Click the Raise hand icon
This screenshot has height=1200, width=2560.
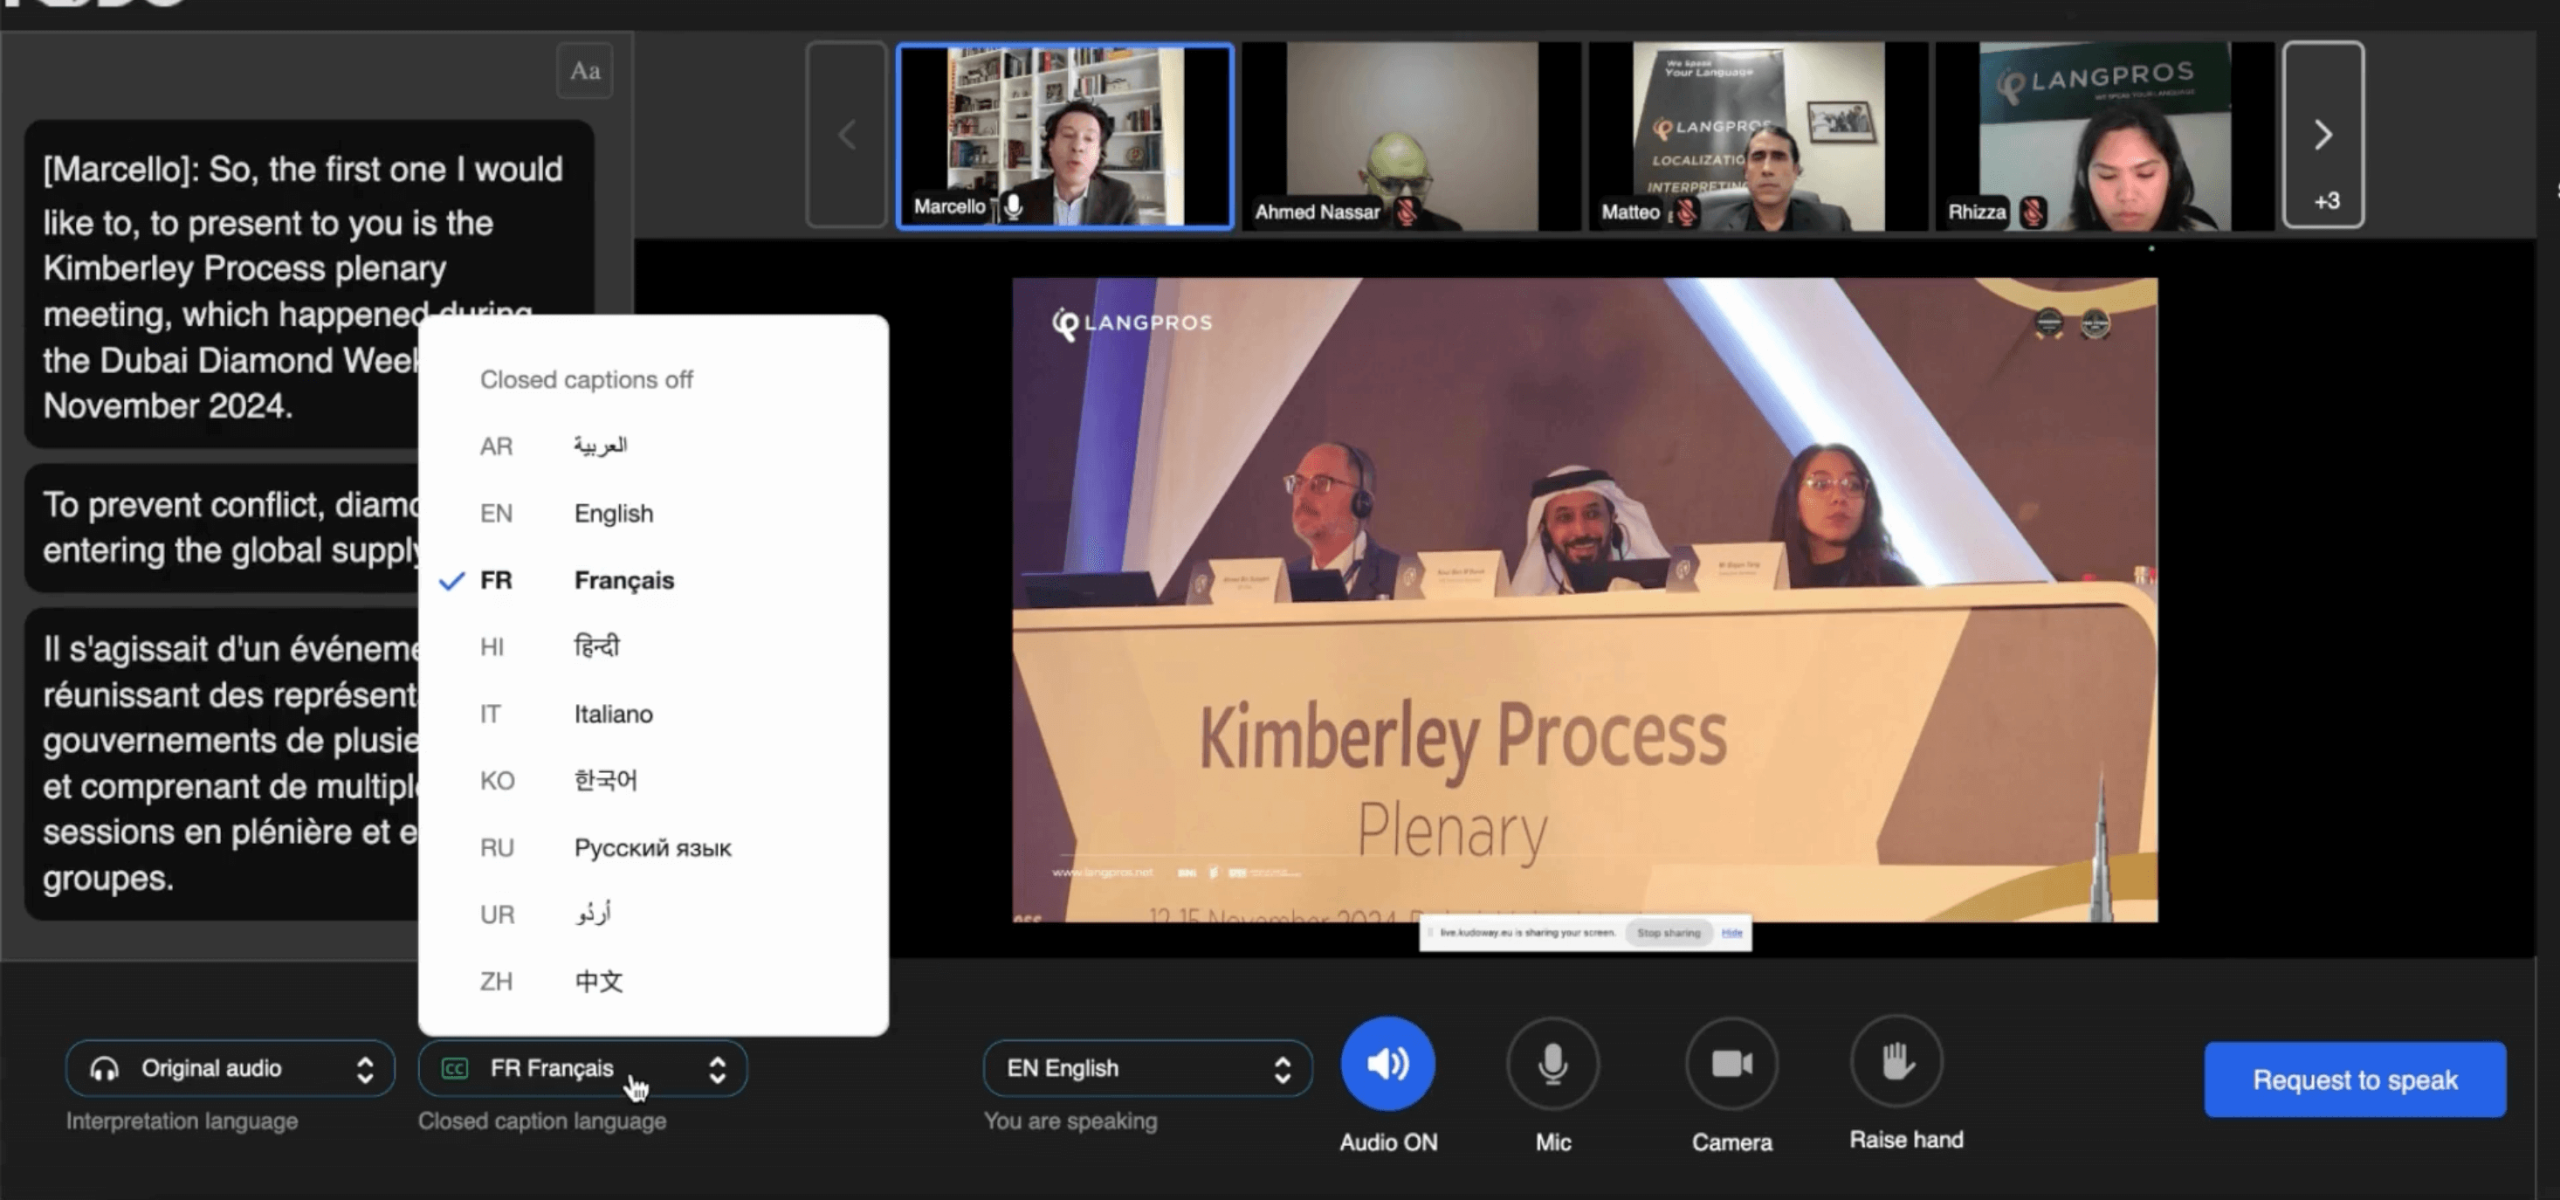1897,1062
